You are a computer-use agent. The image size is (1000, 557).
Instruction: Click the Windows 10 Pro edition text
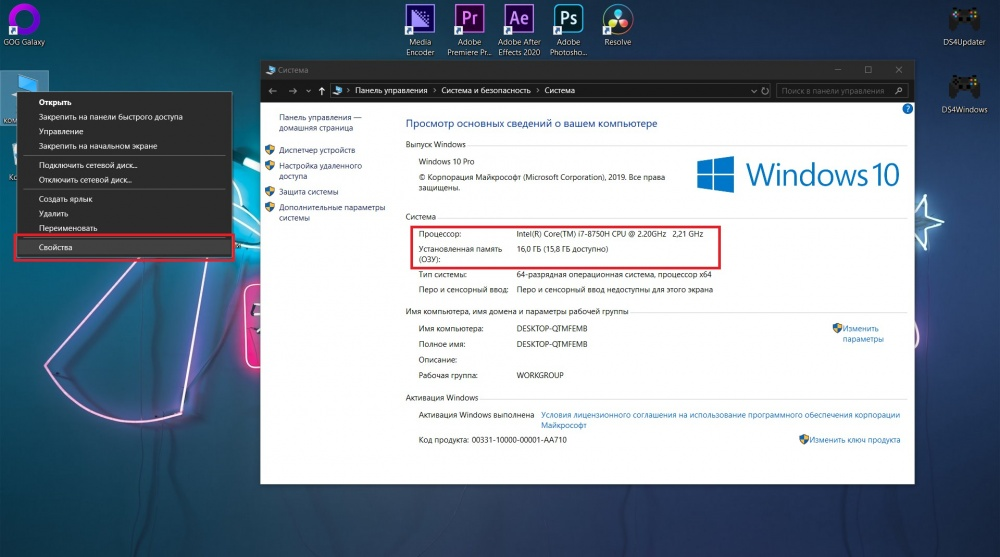pyautogui.click(x=446, y=161)
